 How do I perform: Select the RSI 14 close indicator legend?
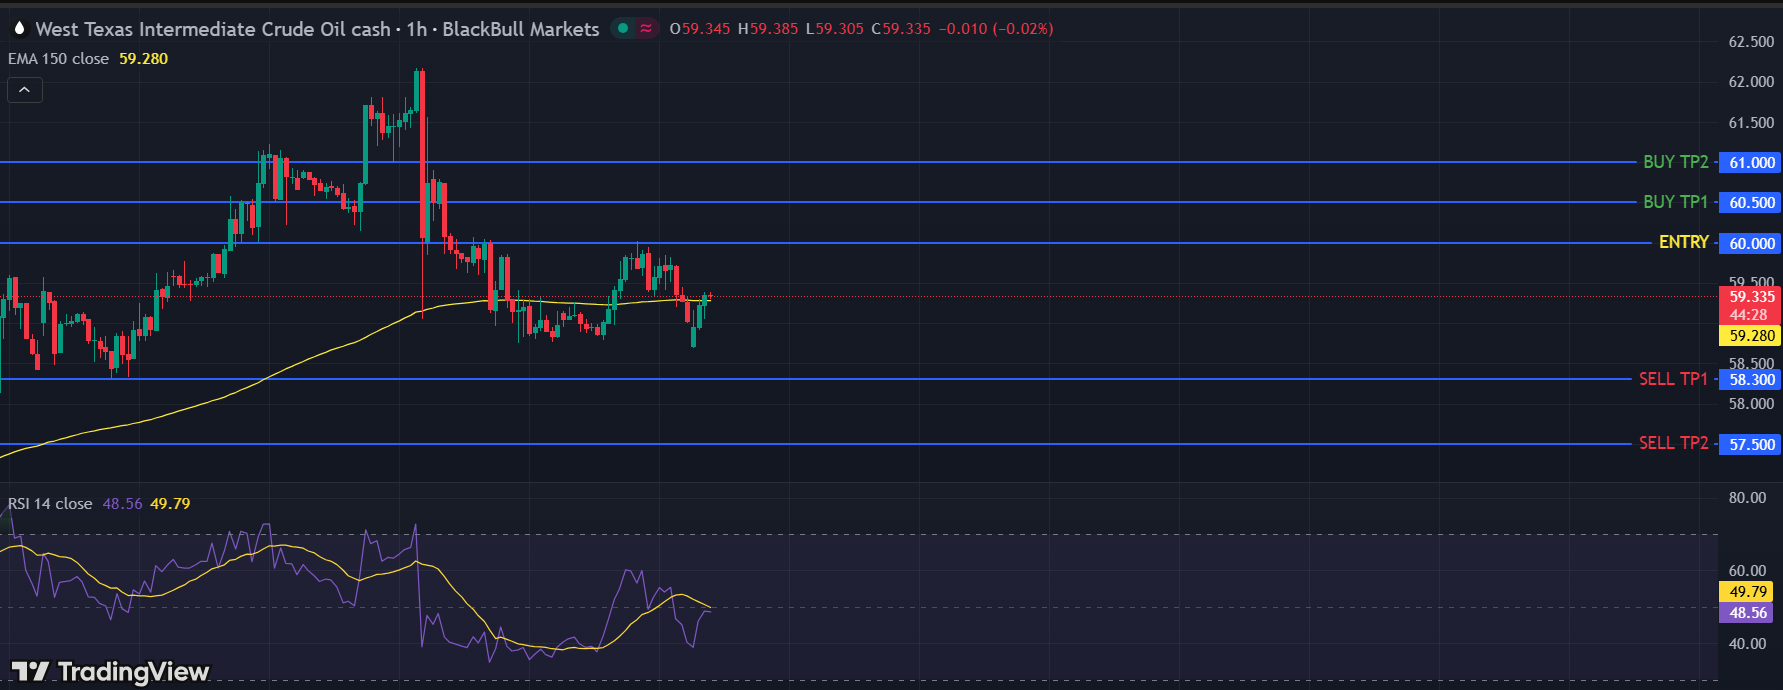click(x=50, y=504)
